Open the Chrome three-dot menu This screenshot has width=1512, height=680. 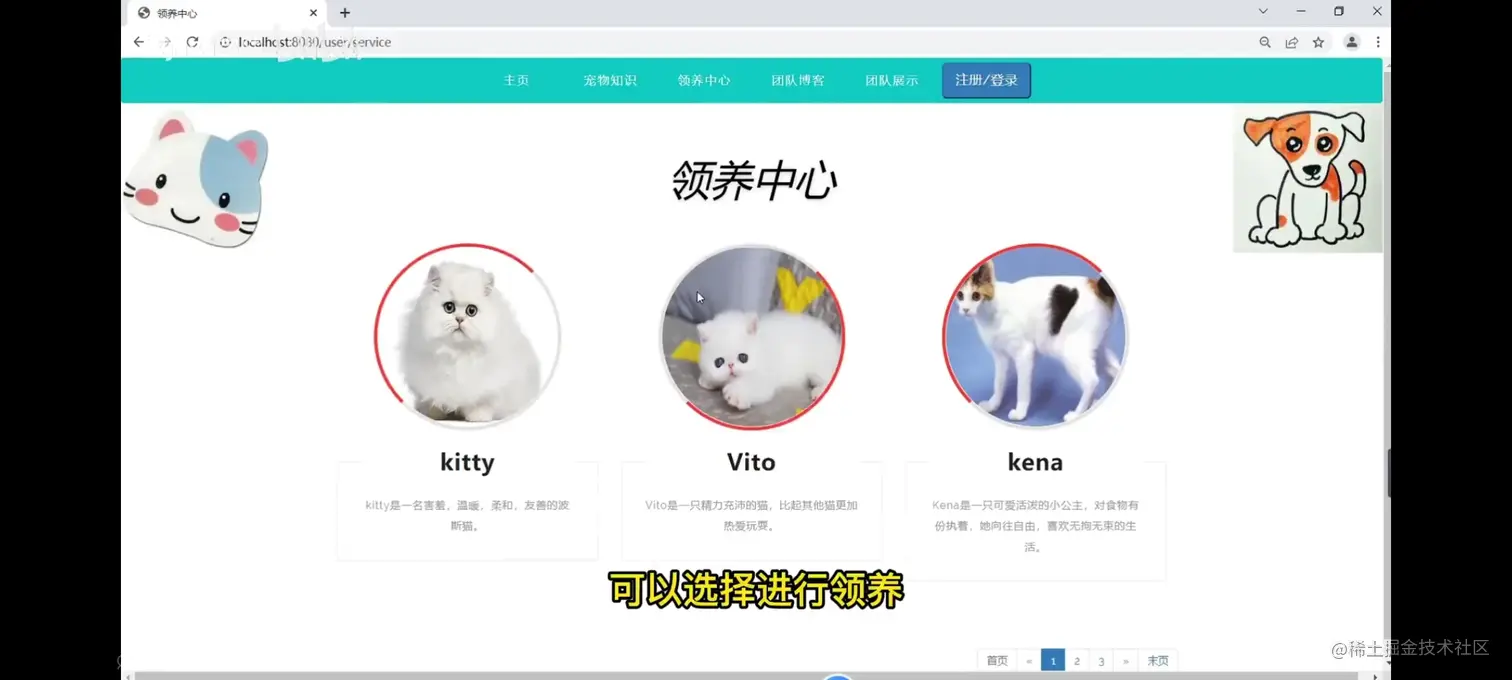(1378, 42)
